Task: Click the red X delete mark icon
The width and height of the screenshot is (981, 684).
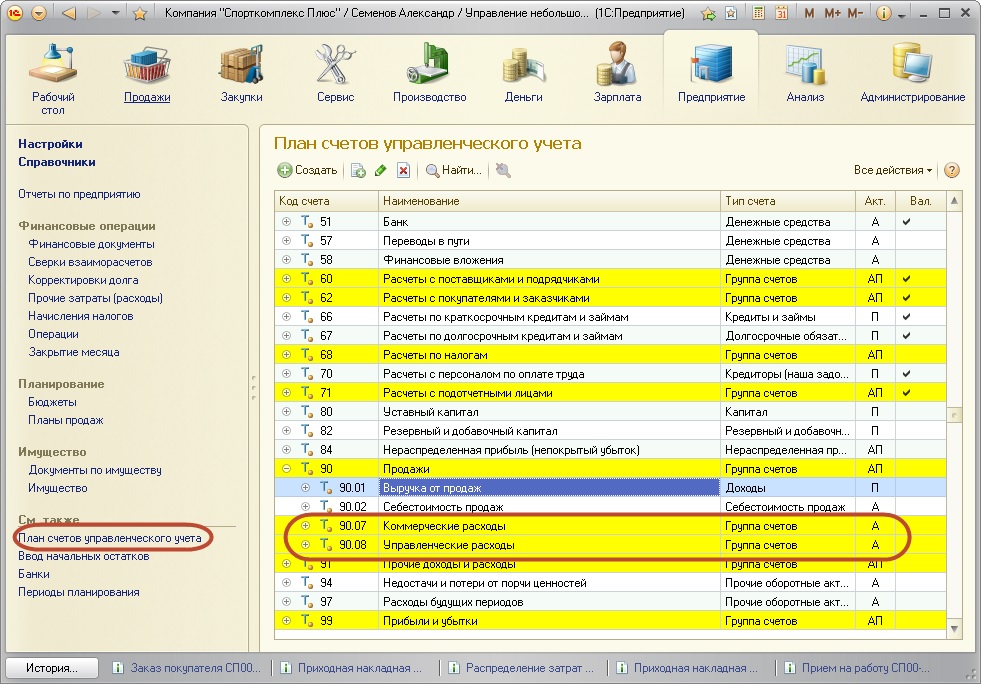Action: point(403,171)
